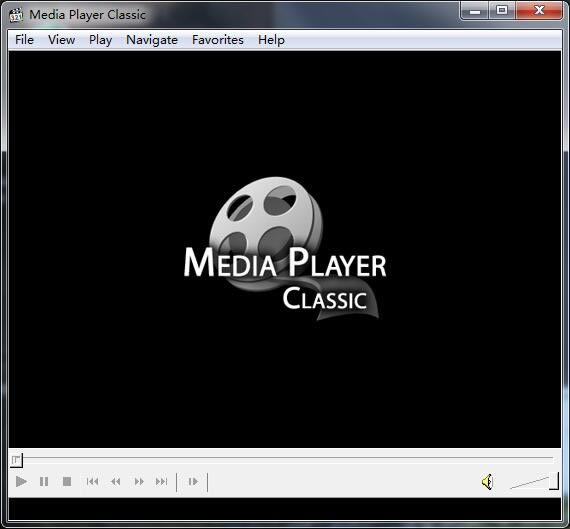Click the fast-forward (increase speed) button
Screen dimensions: 570x529
(x=139, y=482)
